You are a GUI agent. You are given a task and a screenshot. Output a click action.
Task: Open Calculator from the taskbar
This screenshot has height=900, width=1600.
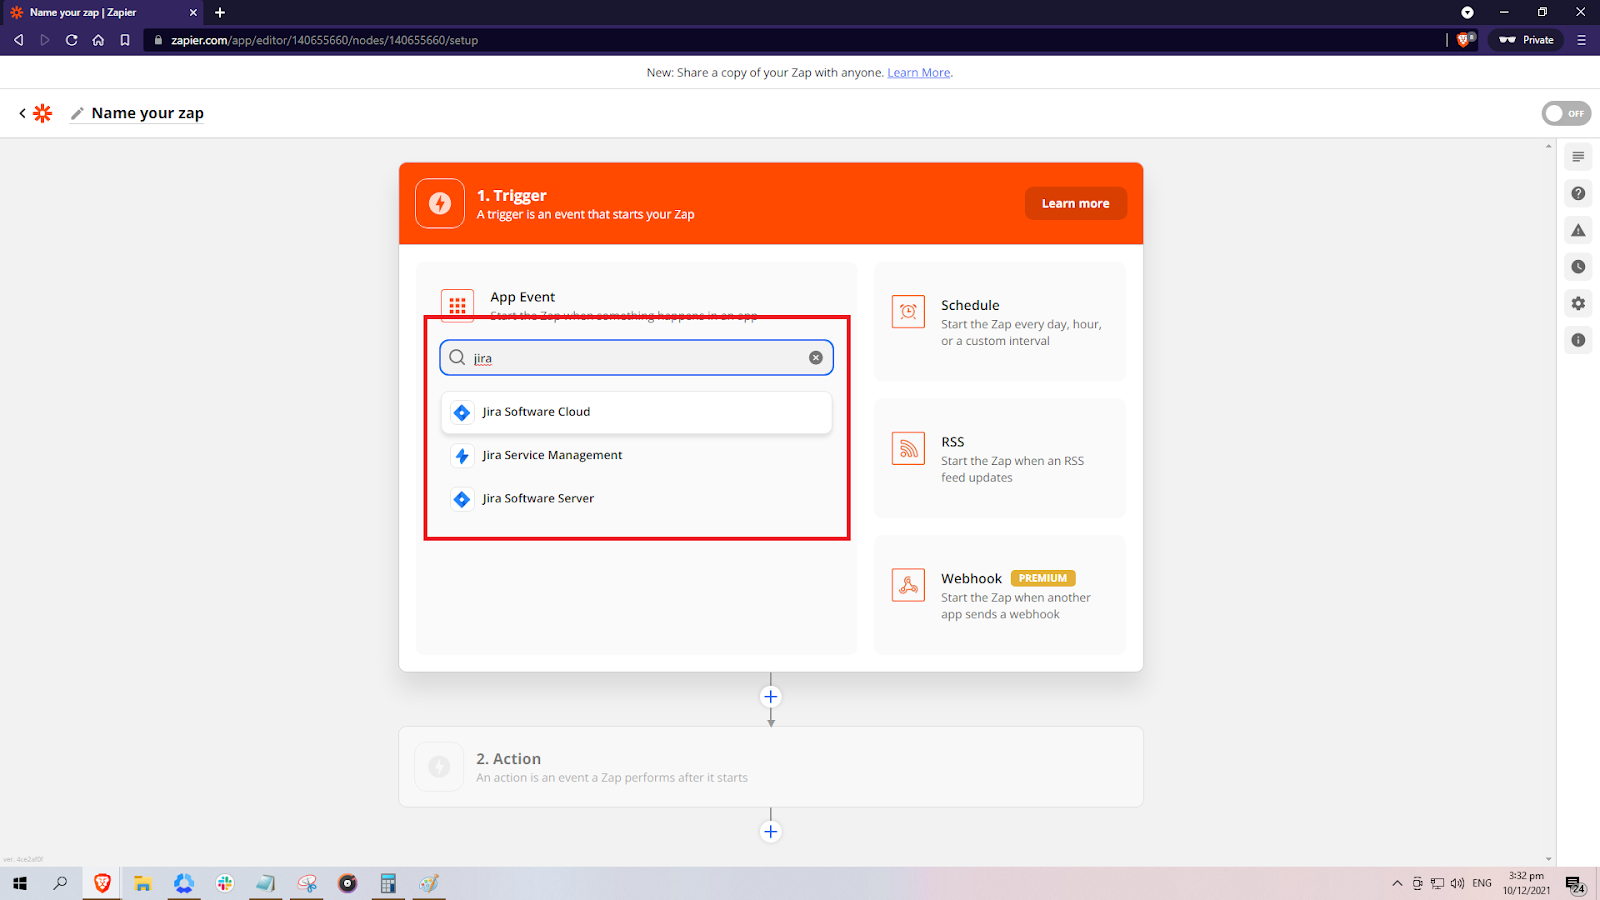point(388,884)
